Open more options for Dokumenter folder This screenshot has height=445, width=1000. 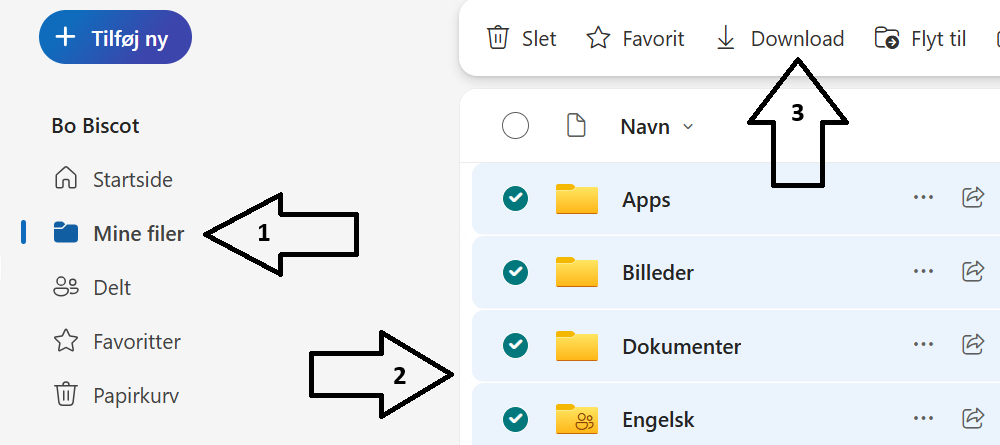(x=923, y=345)
